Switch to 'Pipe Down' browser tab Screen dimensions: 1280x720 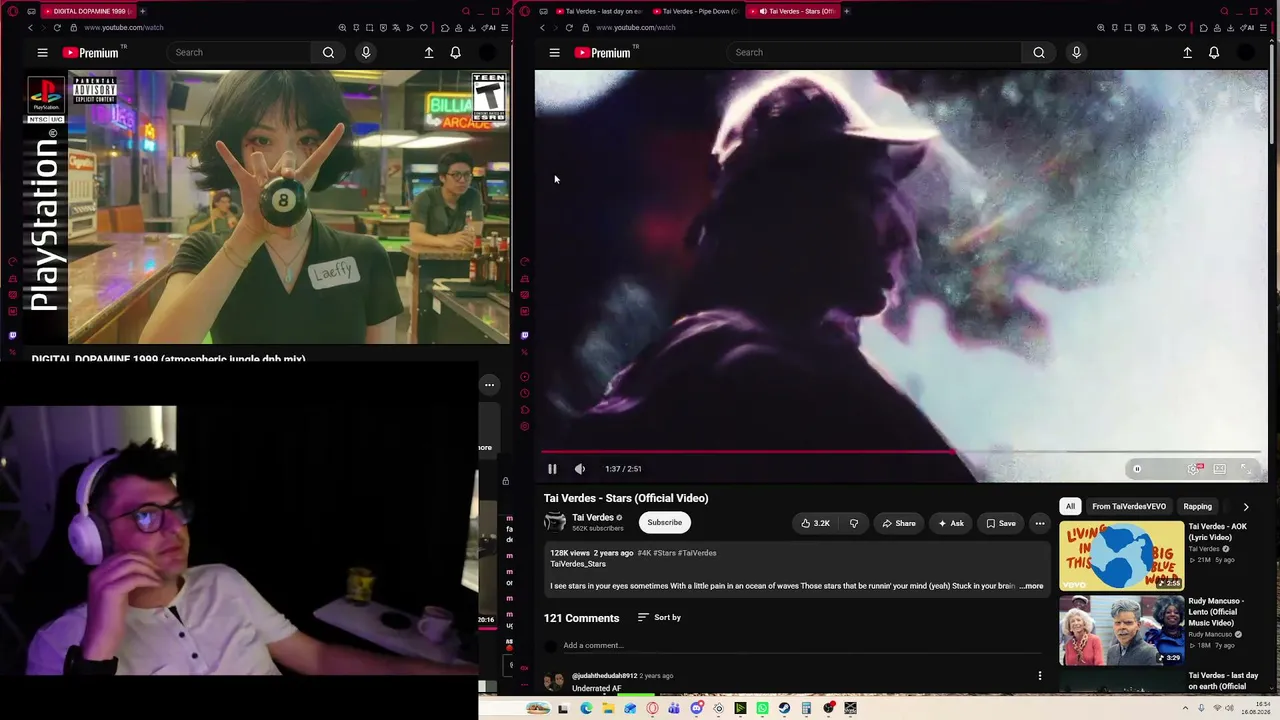[x=695, y=11]
